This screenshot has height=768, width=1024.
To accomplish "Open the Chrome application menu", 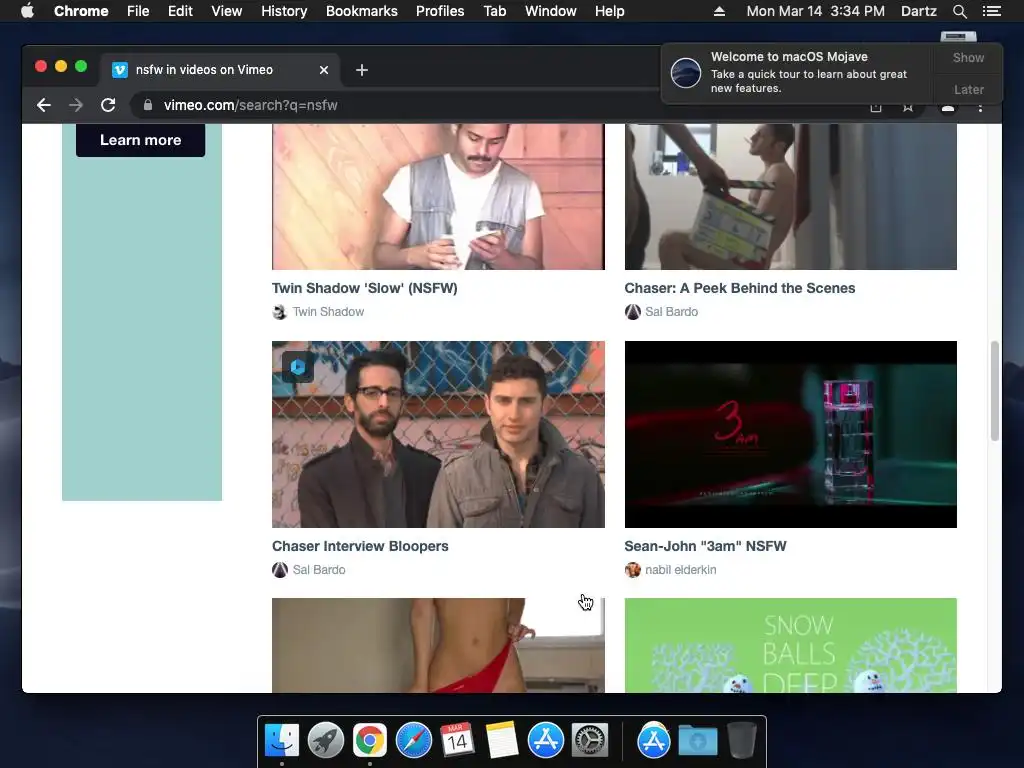I will 81,11.
